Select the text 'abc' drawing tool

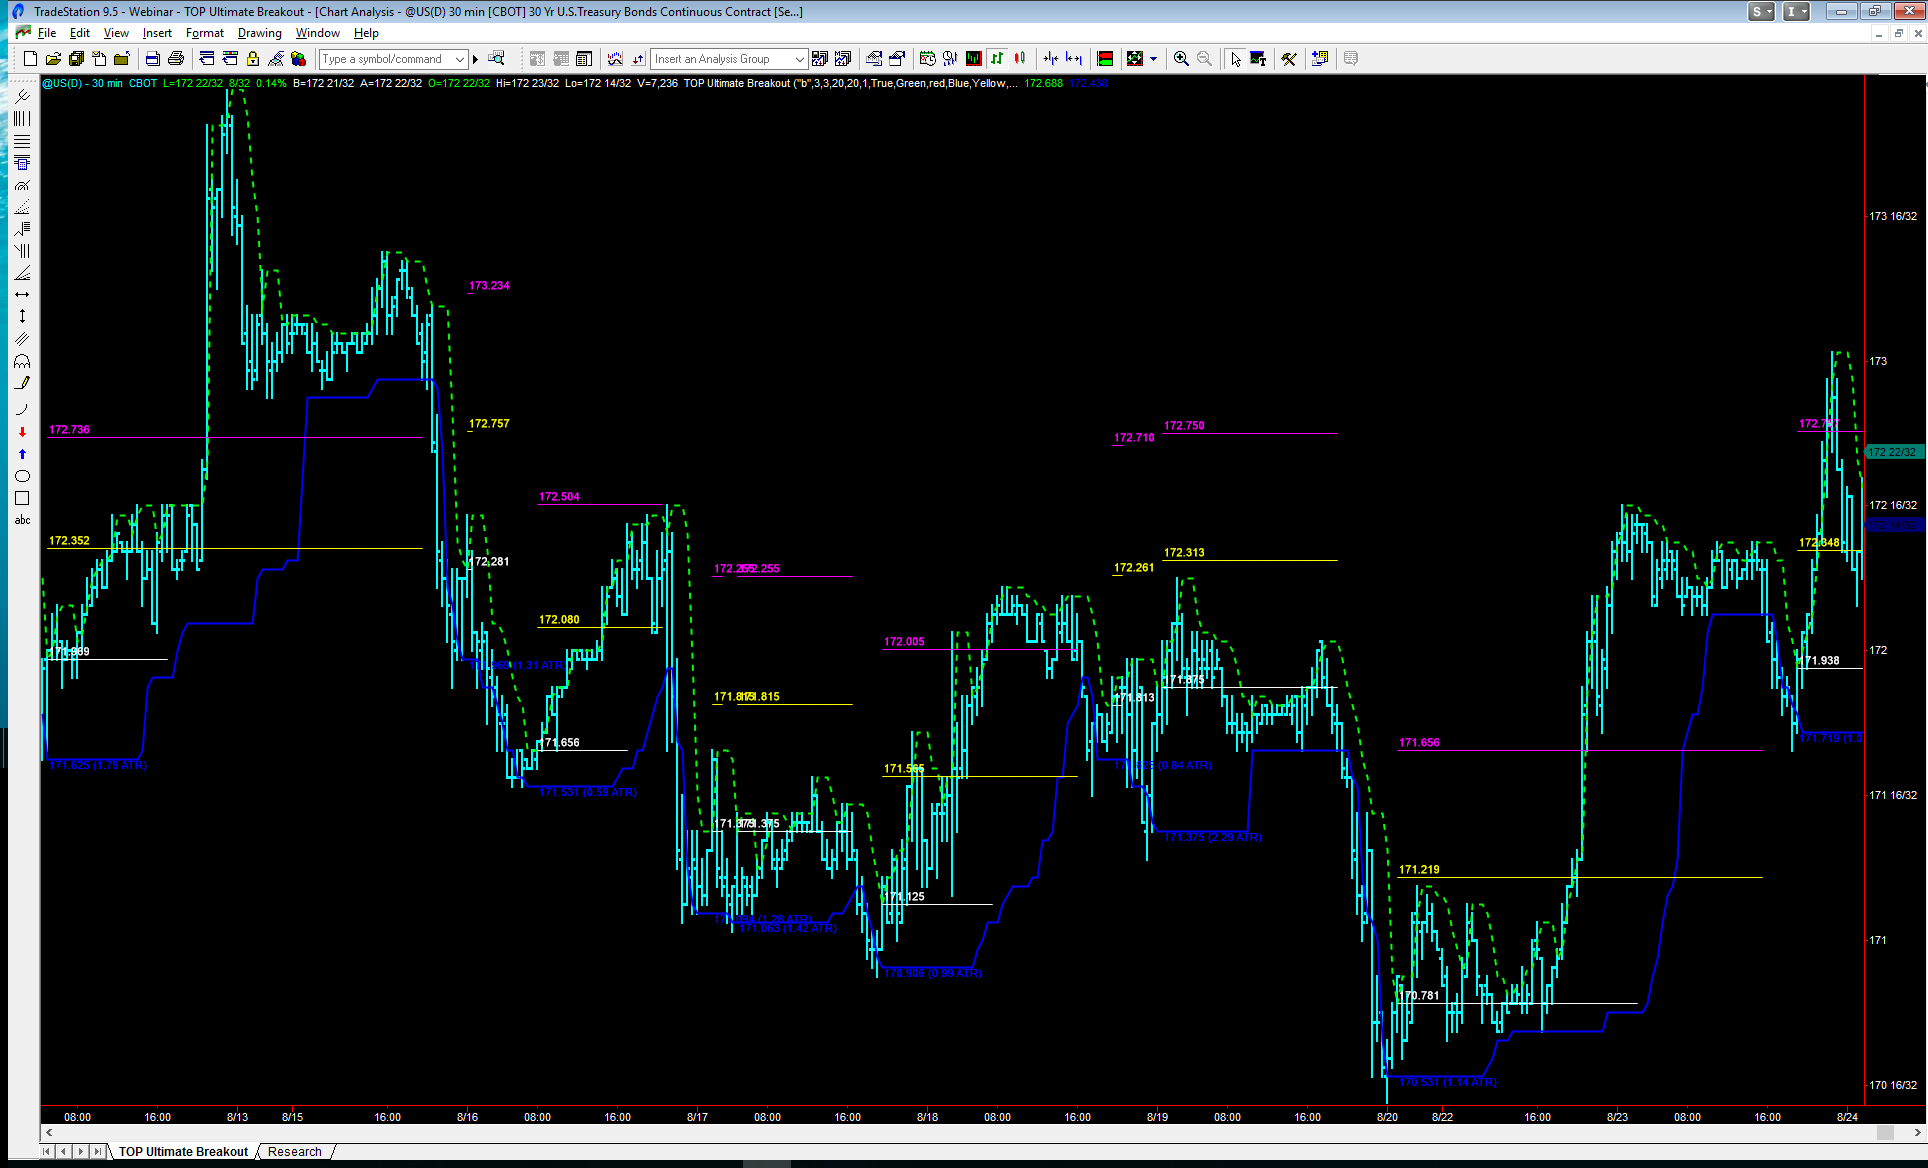click(22, 520)
